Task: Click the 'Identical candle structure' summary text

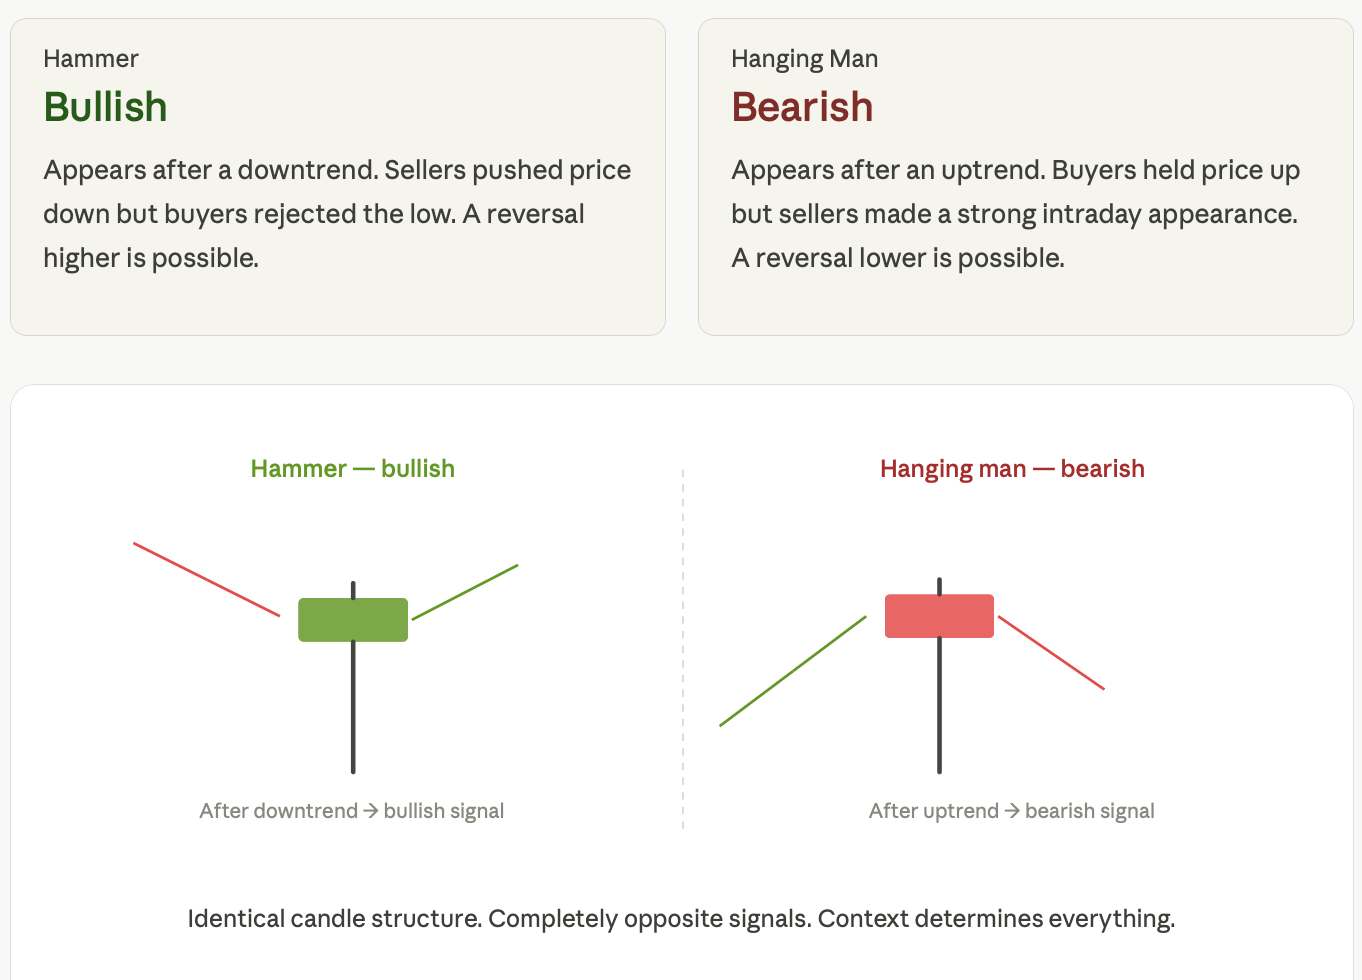Action: coord(682,919)
